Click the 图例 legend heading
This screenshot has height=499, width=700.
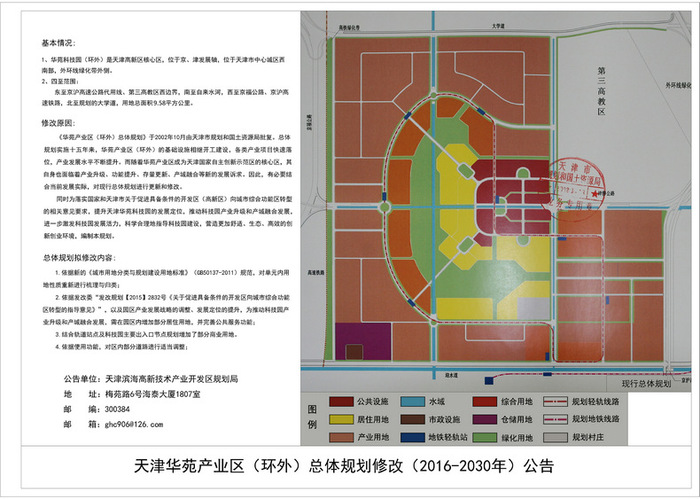coord(312,417)
